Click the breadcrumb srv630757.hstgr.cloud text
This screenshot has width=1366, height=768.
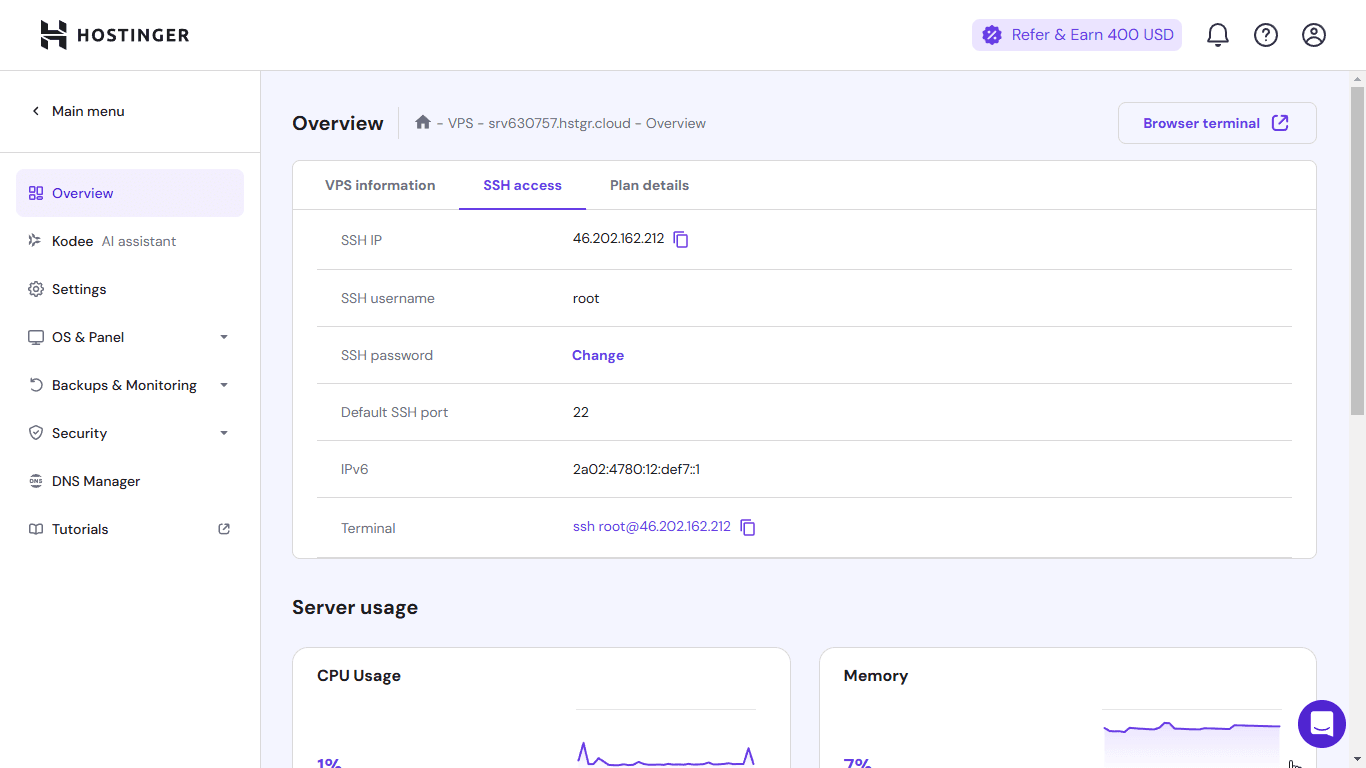559,123
